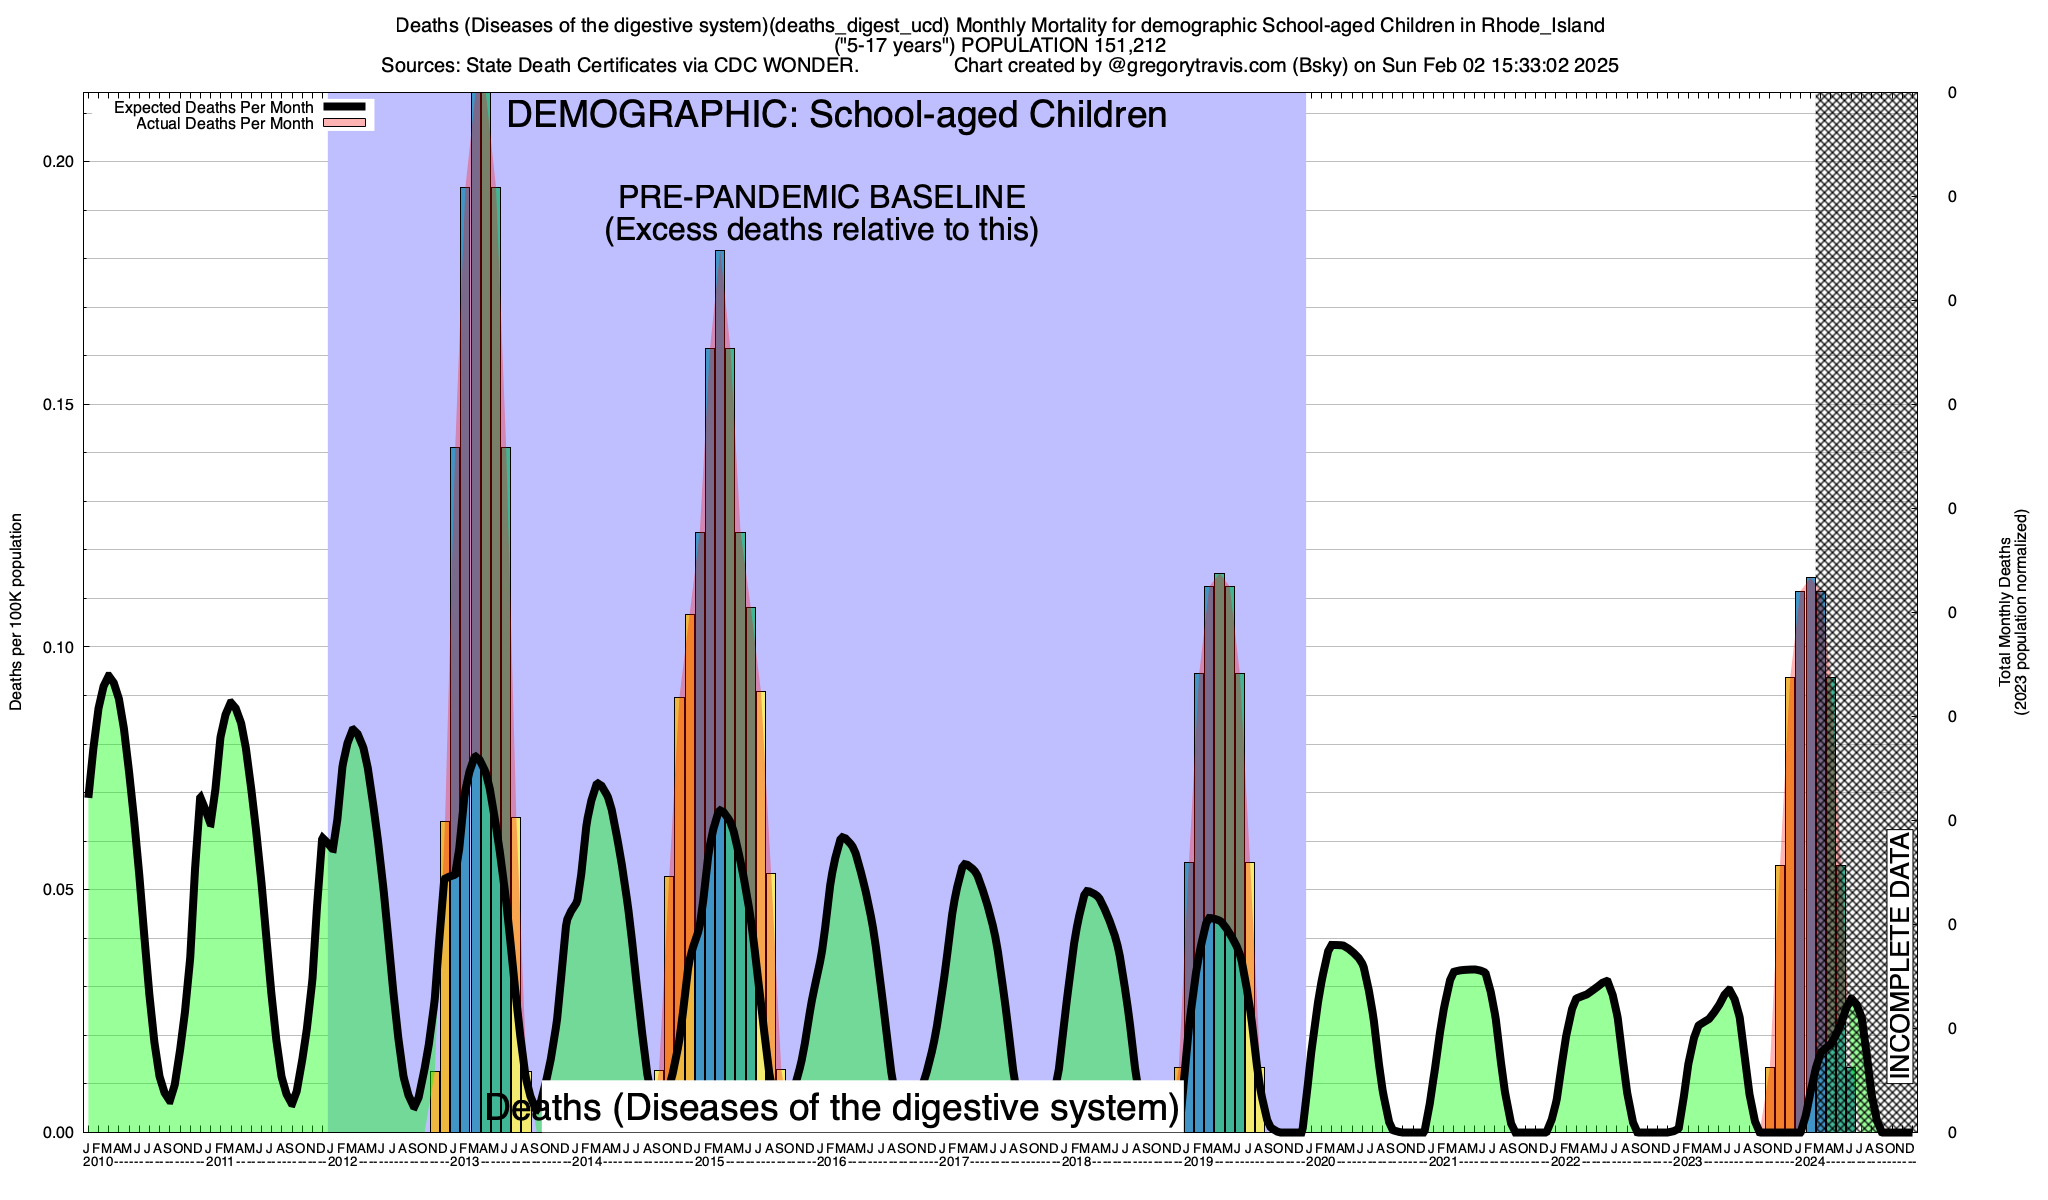Click the black expected-deaths peak in 2010
This screenshot has width=2048, height=1200.
coord(109,677)
